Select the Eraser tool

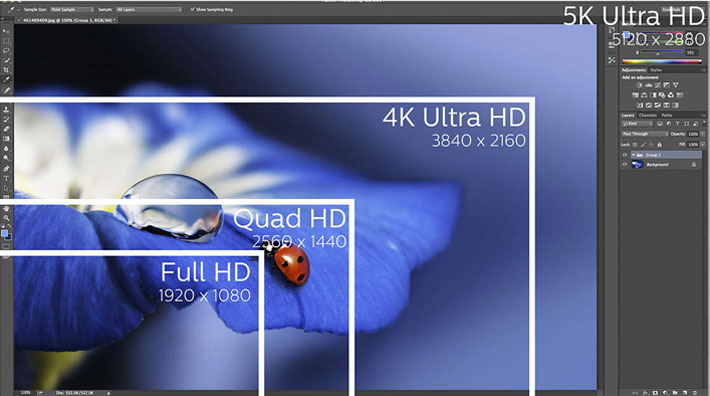coord(6,129)
